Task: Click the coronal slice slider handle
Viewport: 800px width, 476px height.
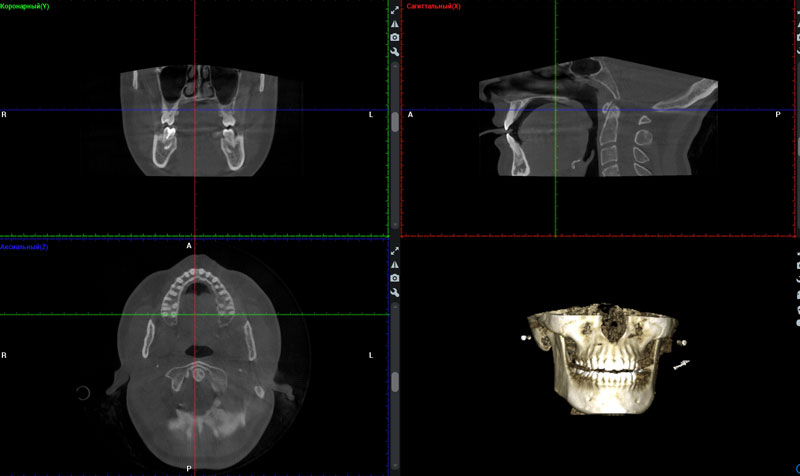Action: point(395,122)
